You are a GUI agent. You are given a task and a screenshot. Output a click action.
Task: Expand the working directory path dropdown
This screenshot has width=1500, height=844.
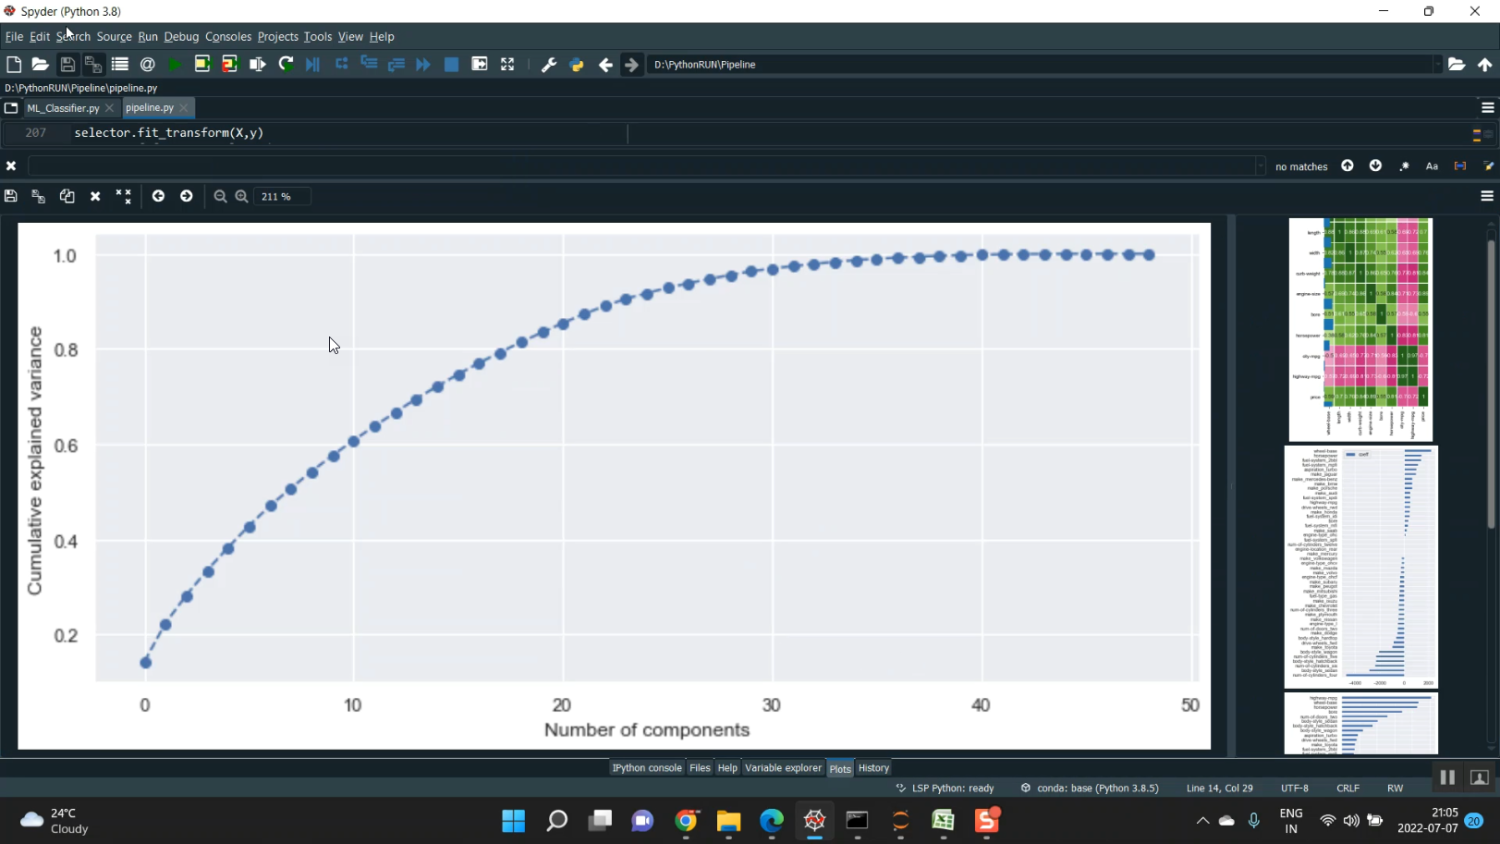pos(1437,64)
